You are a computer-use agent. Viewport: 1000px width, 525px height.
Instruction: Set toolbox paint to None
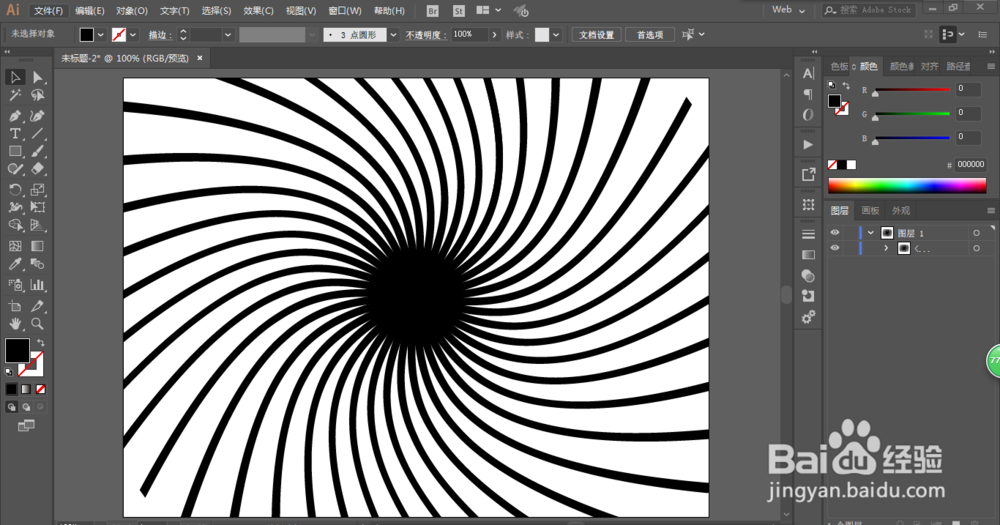pos(41,389)
